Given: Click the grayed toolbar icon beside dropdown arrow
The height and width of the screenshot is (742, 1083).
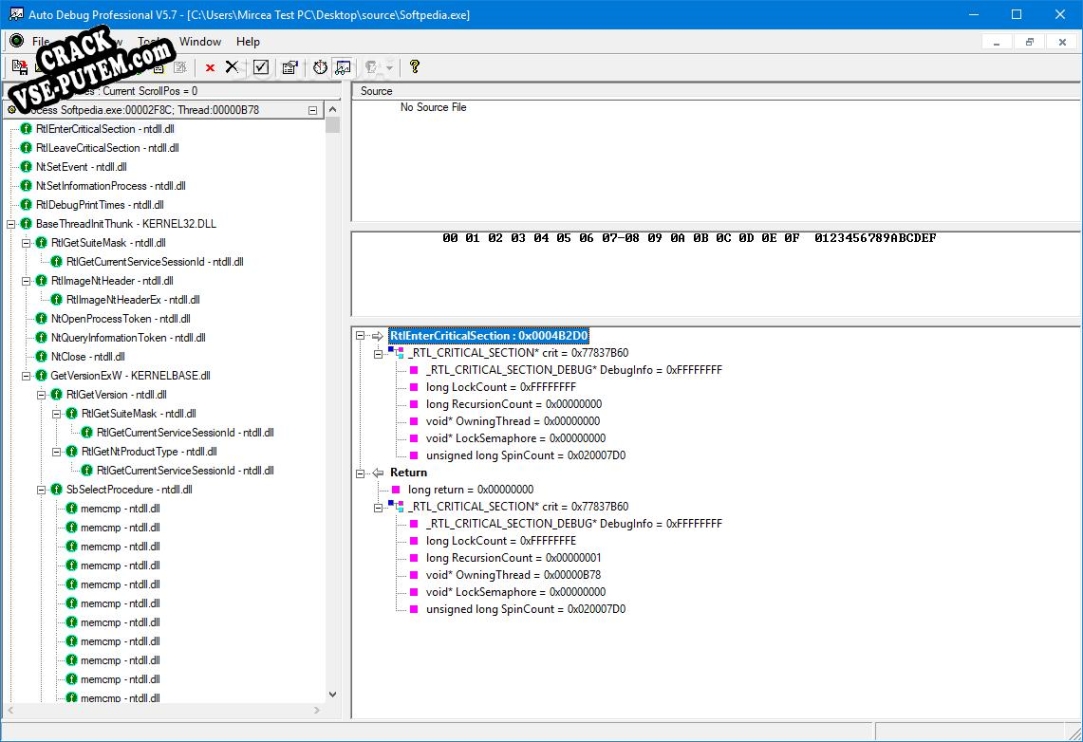Looking at the screenshot, I should click(x=372, y=67).
